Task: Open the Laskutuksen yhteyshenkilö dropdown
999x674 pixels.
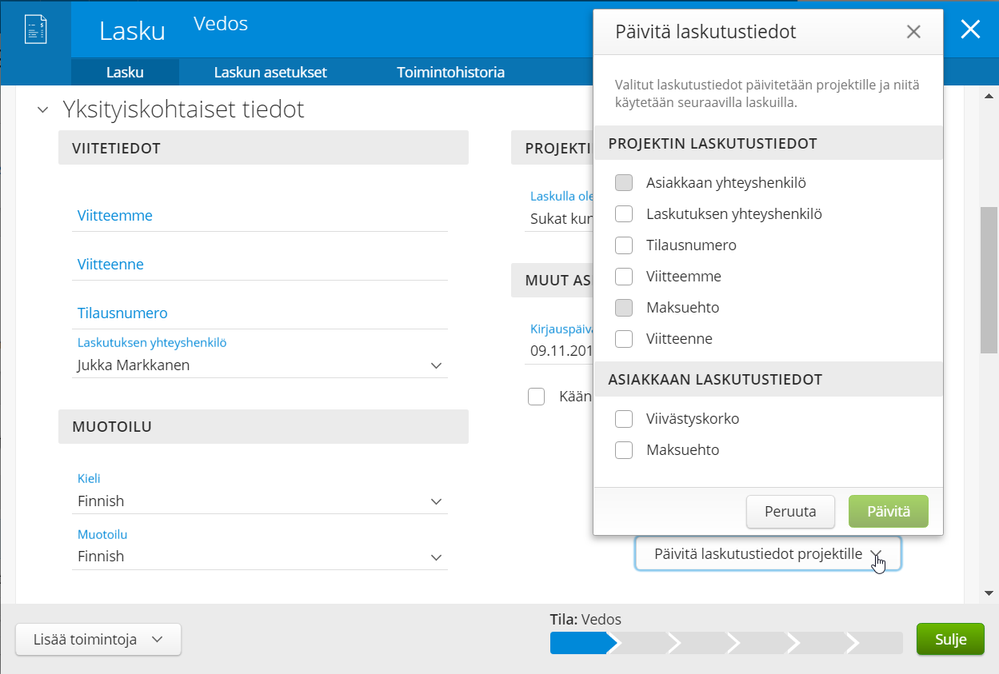Action: pos(260,366)
